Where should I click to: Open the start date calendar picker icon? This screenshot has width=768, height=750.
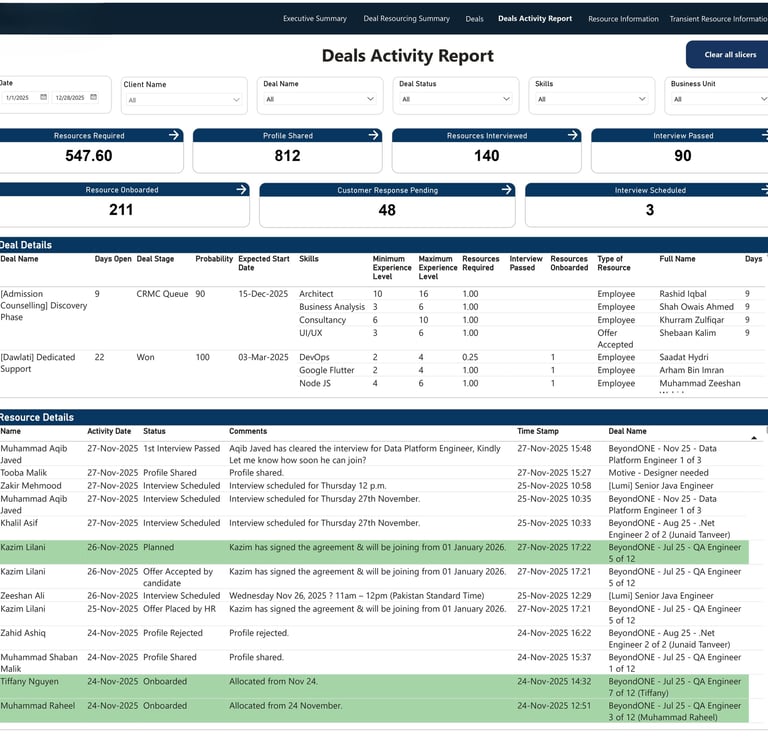(x=44, y=97)
